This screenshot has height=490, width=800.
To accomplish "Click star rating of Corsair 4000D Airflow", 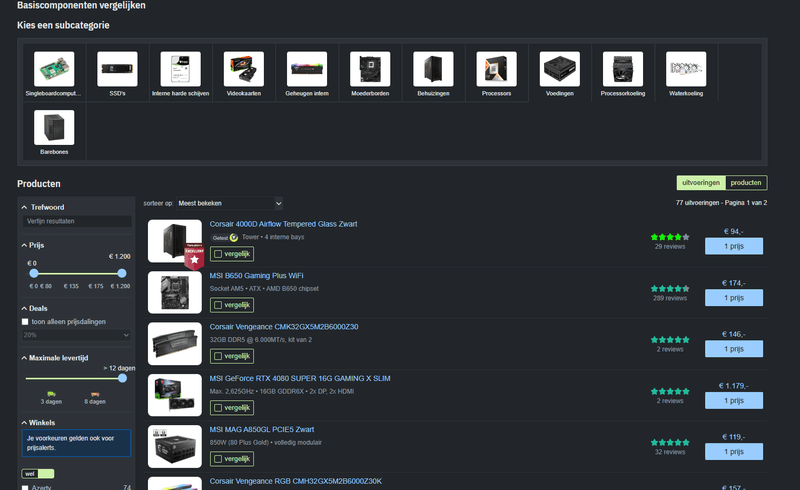I will pyautogui.click(x=670, y=237).
